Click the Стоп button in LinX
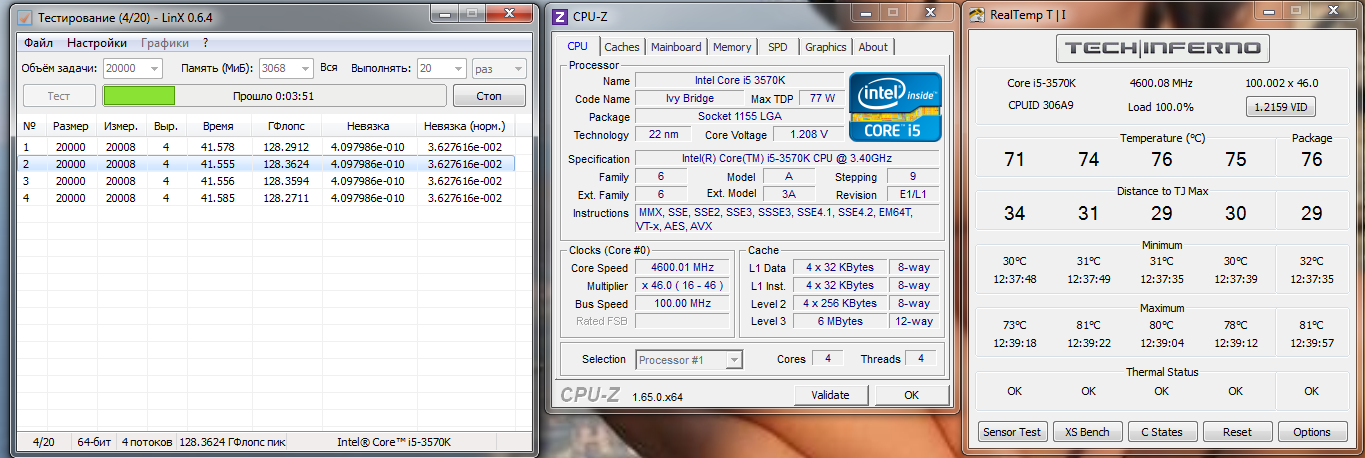 [489, 96]
